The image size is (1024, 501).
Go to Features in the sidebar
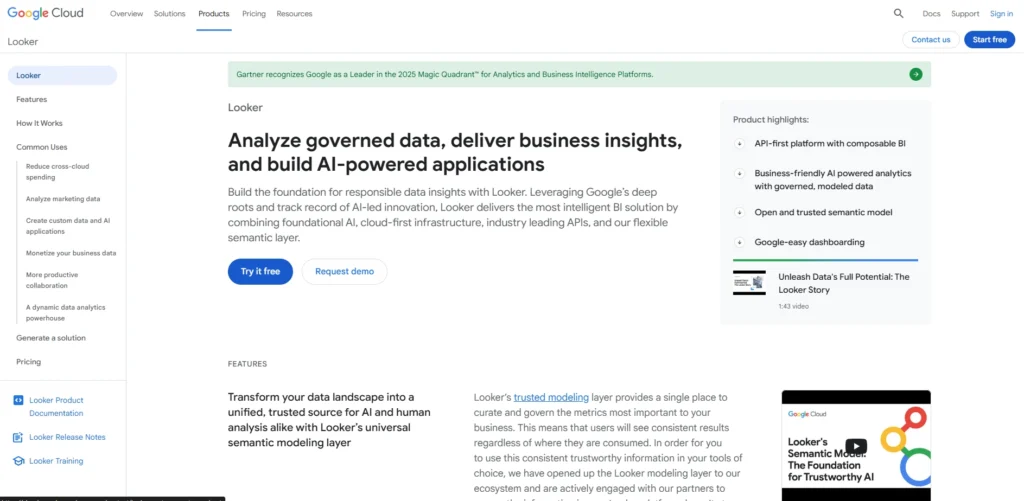31,99
